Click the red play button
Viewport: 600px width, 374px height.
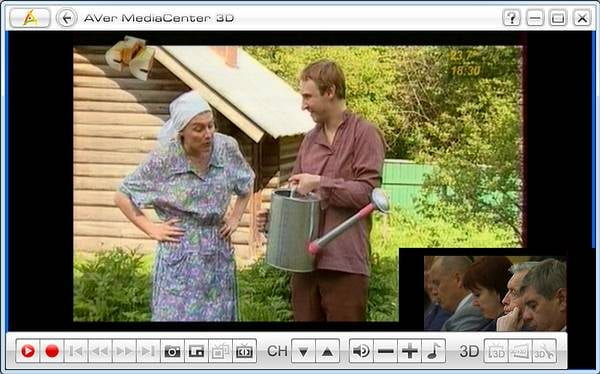pyautogui.click(x=28, y=351)
